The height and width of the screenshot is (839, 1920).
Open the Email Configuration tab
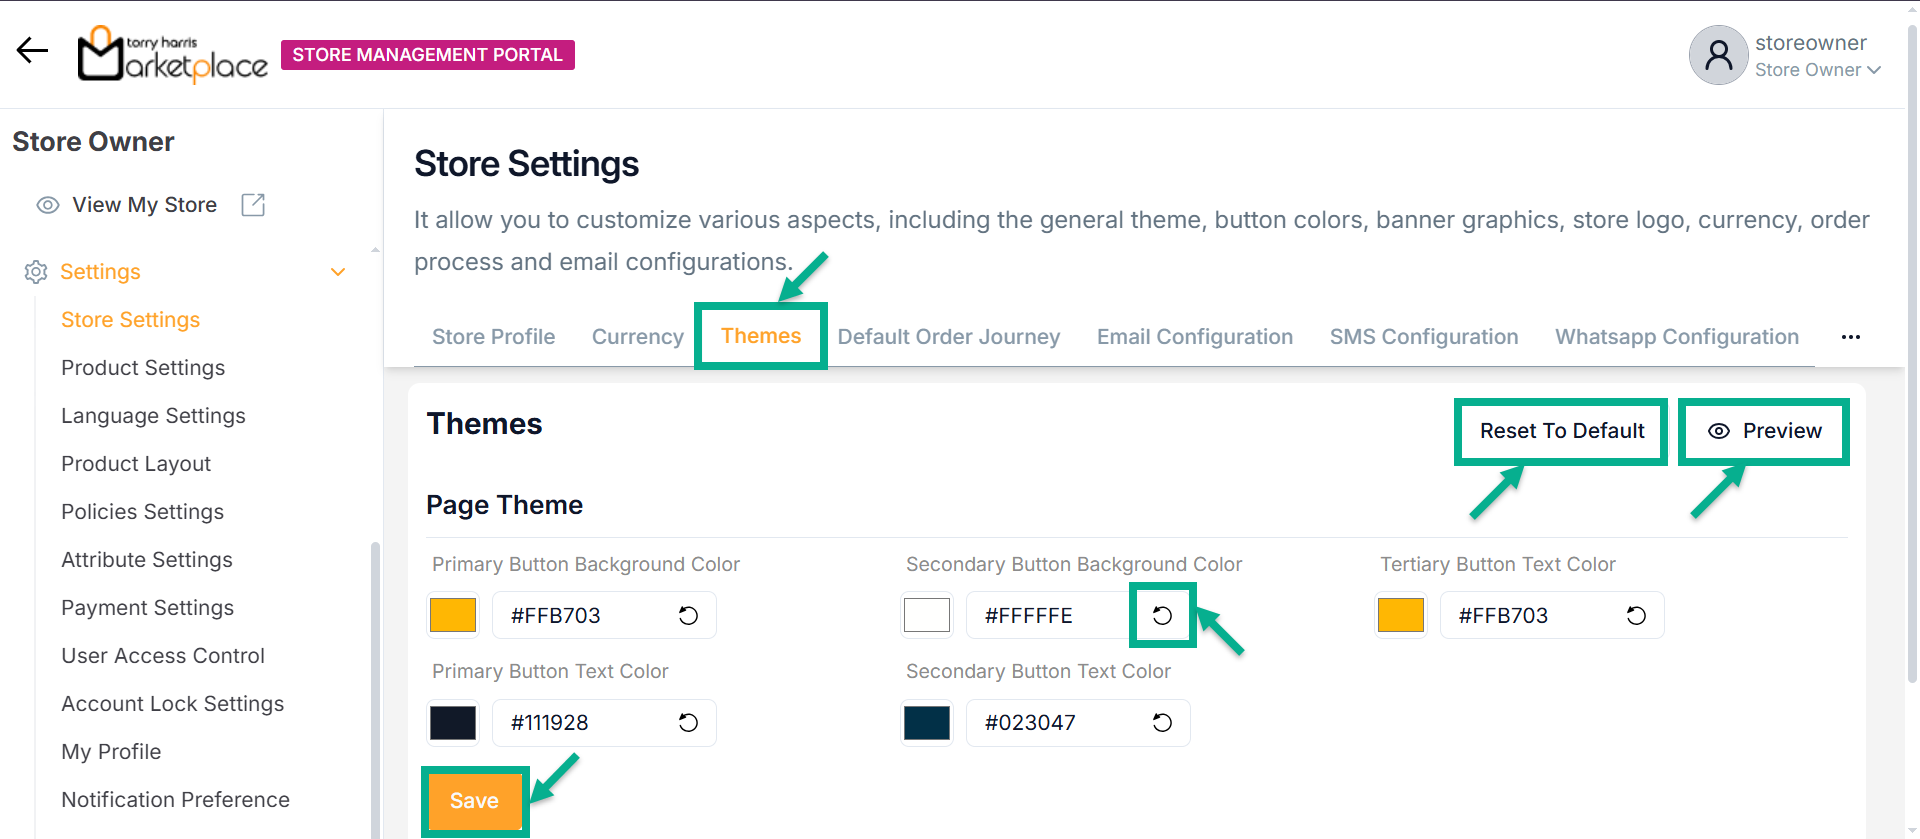click(x=1194, y=337)
